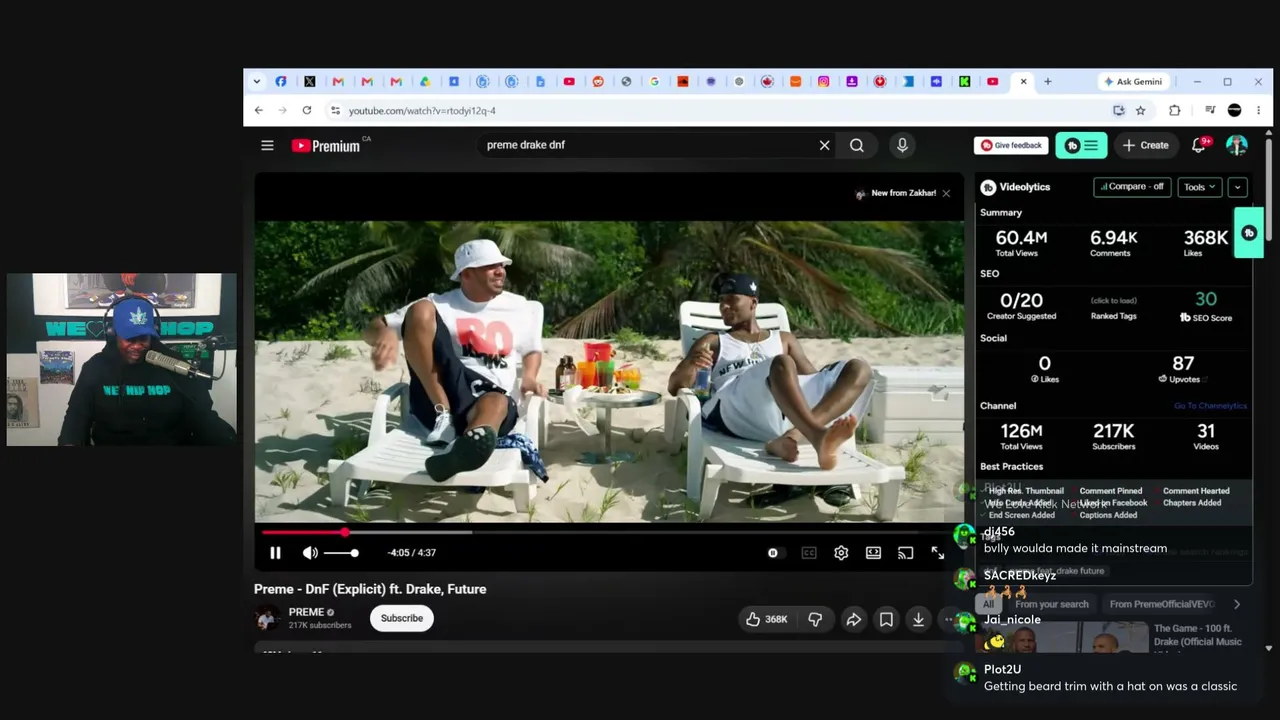Click the teal TubeBuddy side tab

pos(1249,233)
